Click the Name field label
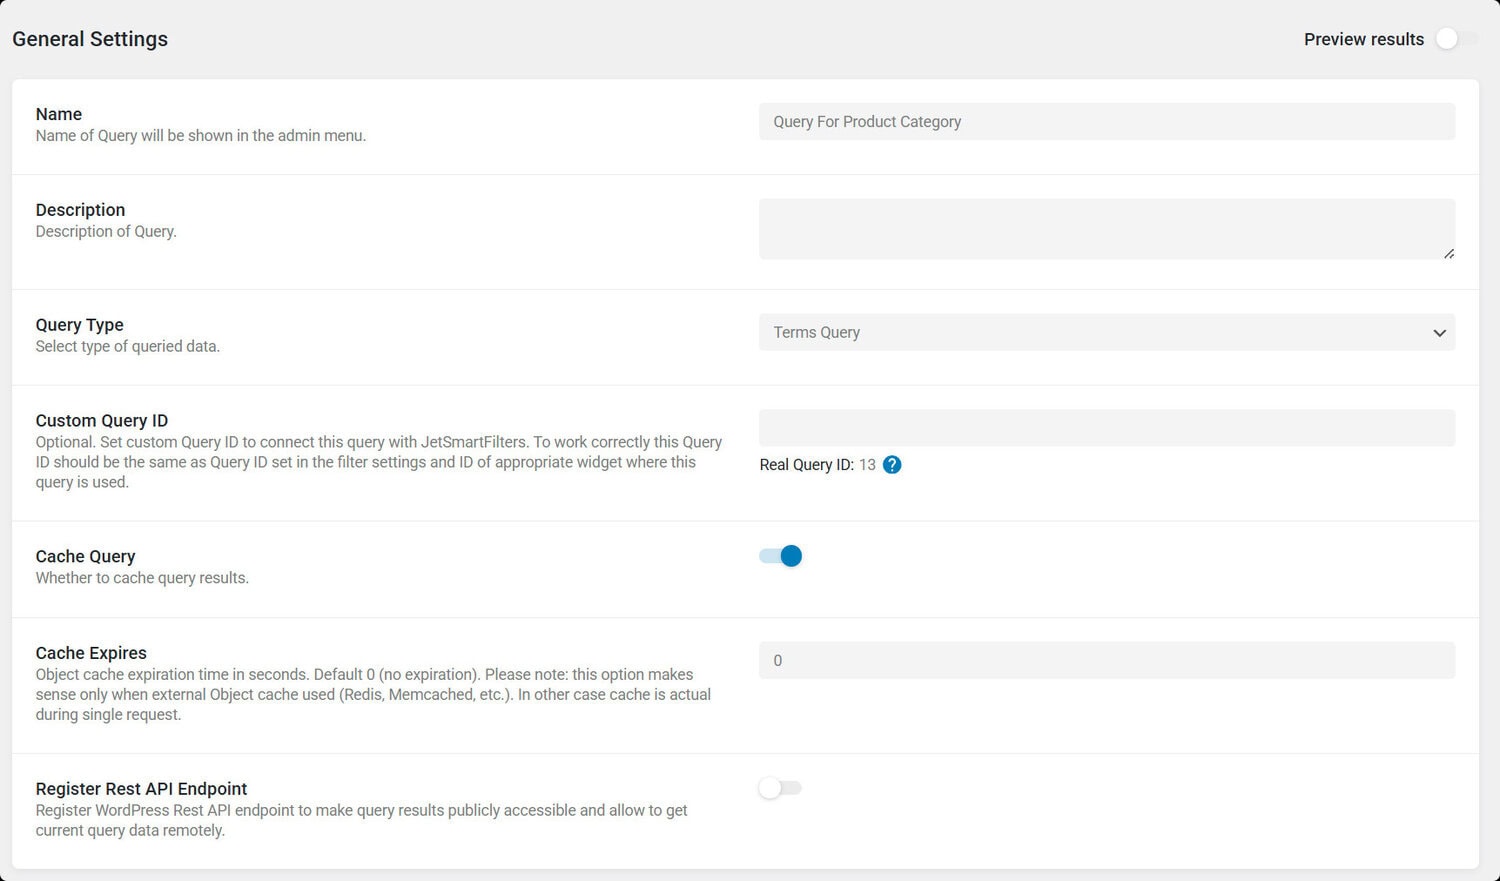This screenshot has width=1500, height=881. coord(59,114)
